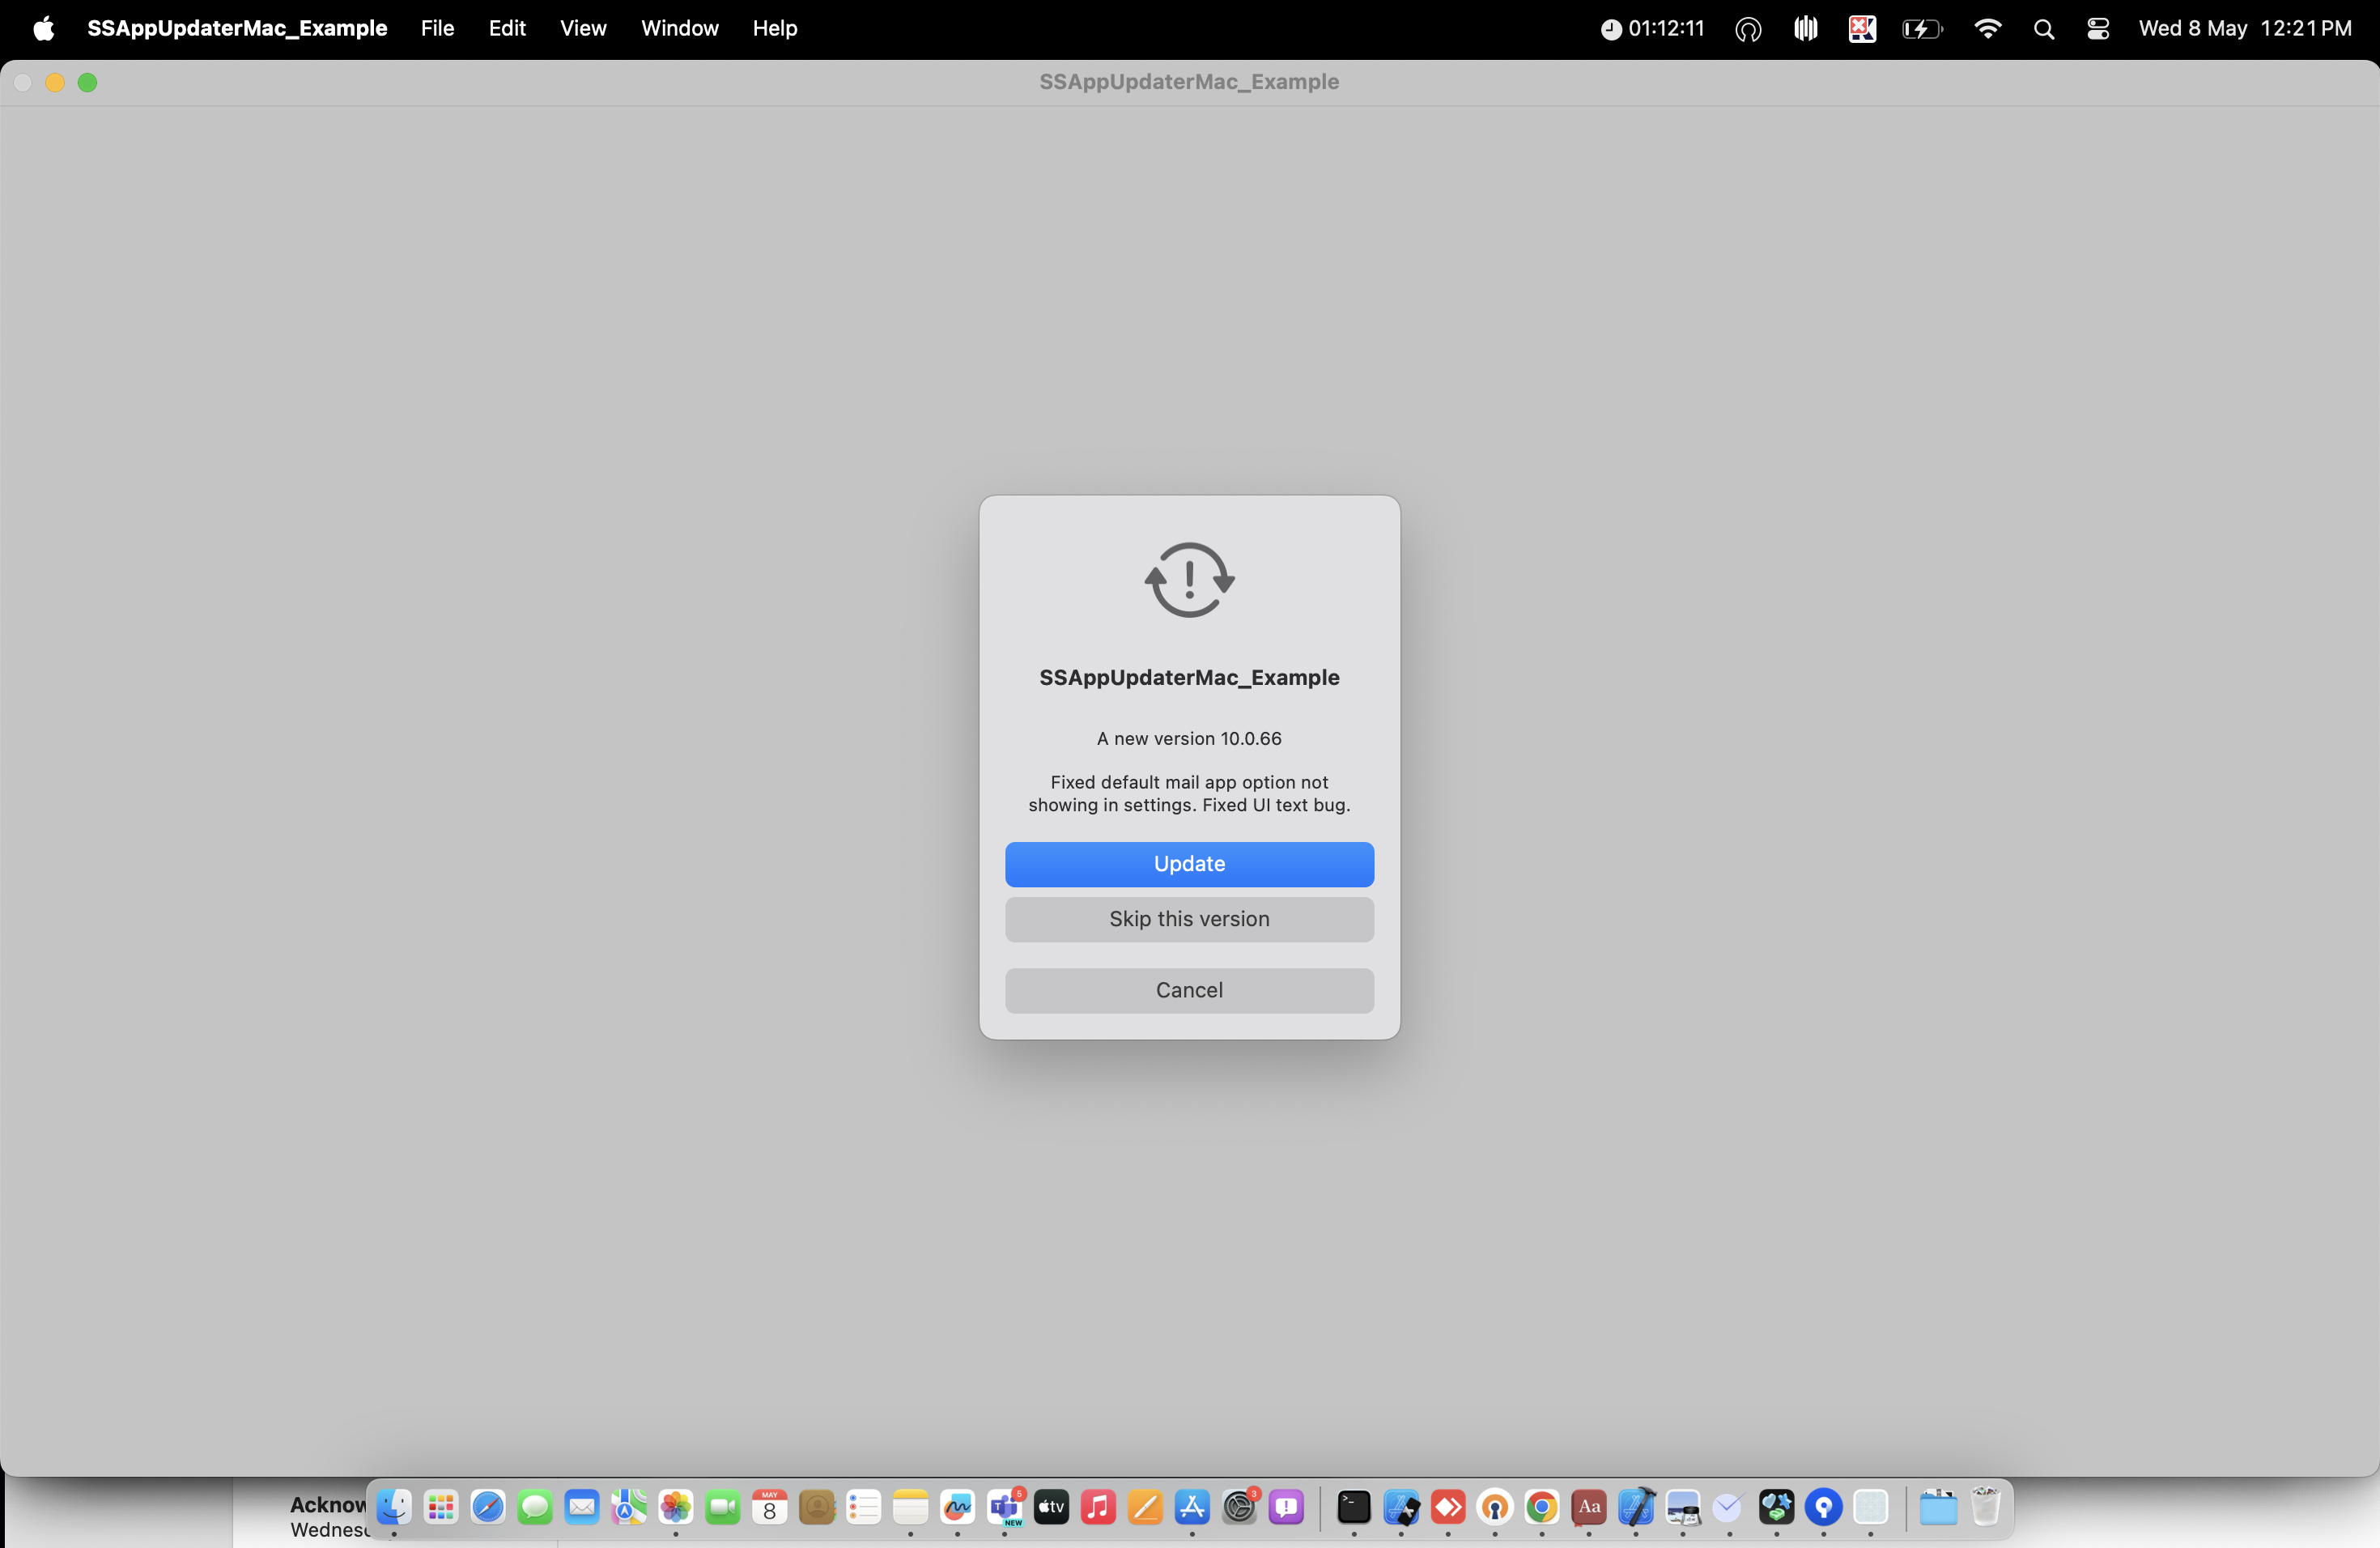Open the Window menu
2380x1548 pixels.
(679, 28)
